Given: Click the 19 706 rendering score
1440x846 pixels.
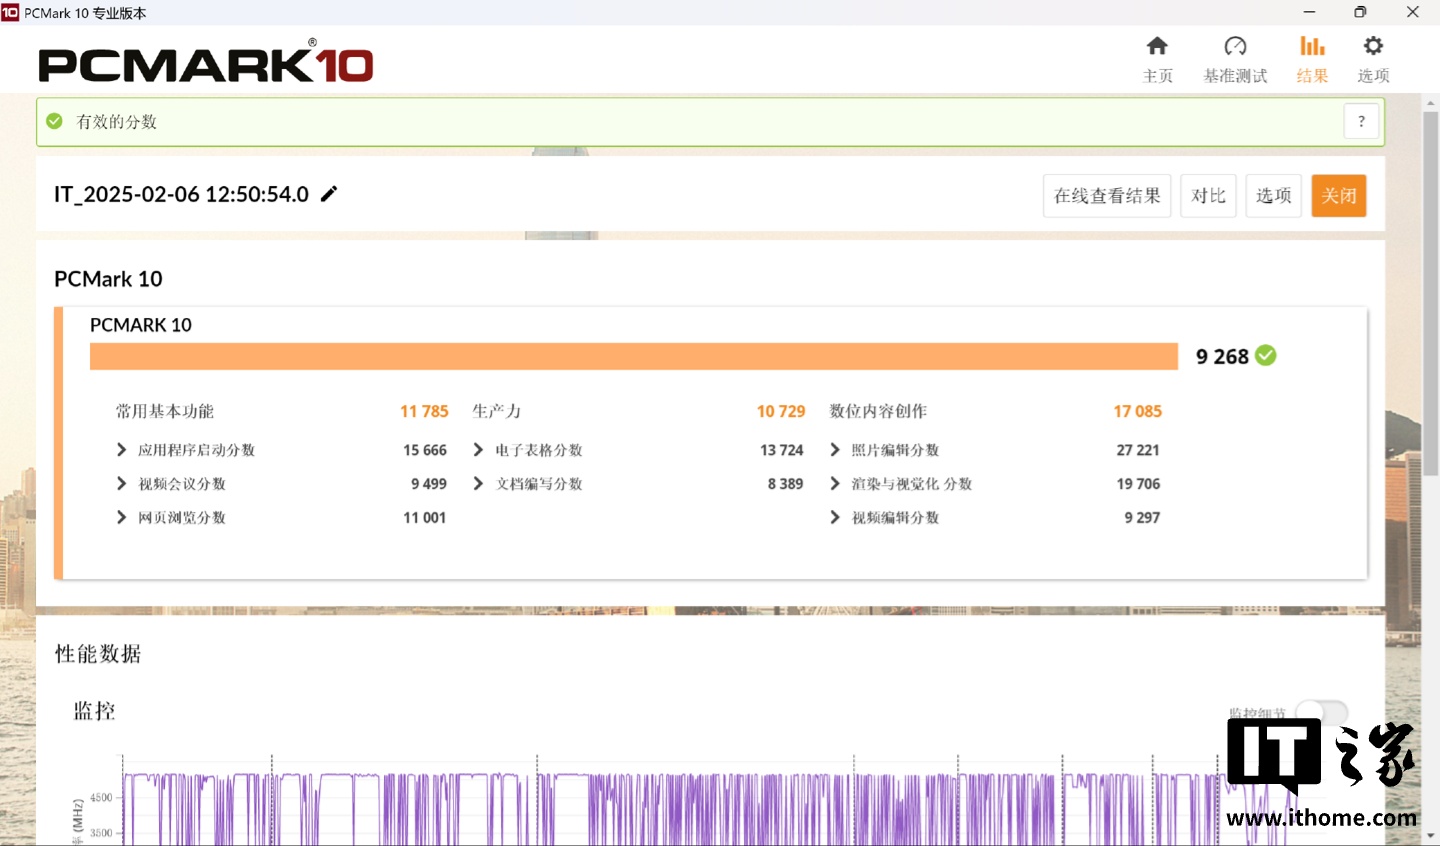Looking at the screenshot, I should [1138, 484].
